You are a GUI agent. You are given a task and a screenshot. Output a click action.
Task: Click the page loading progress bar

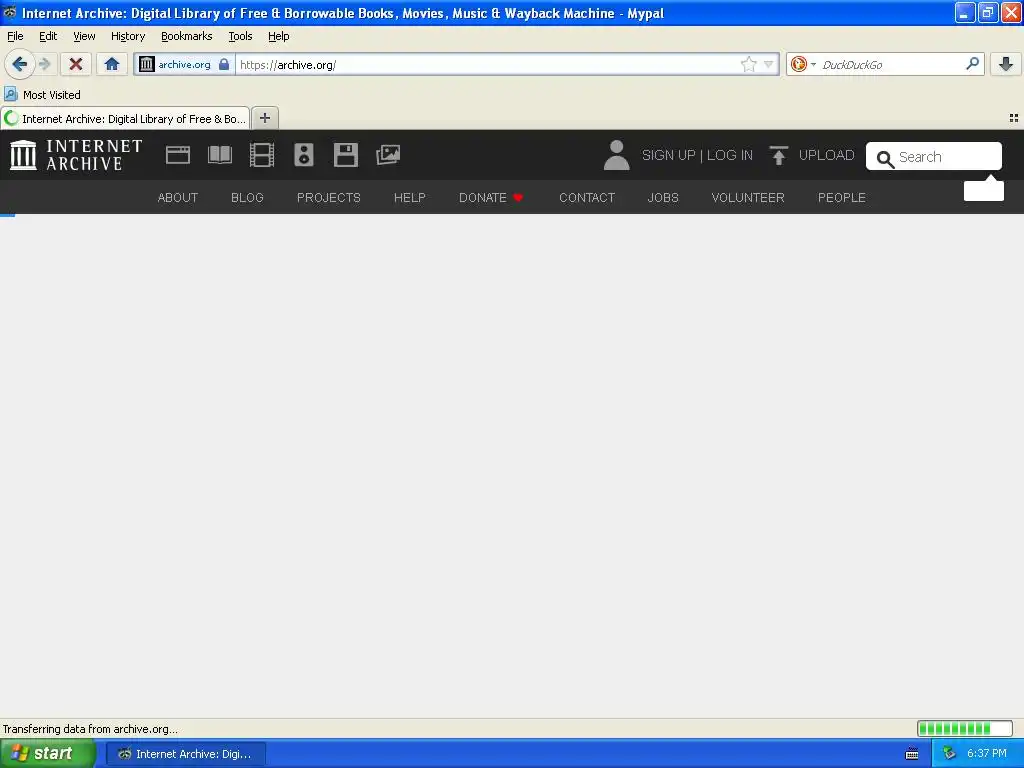(965, 728)
